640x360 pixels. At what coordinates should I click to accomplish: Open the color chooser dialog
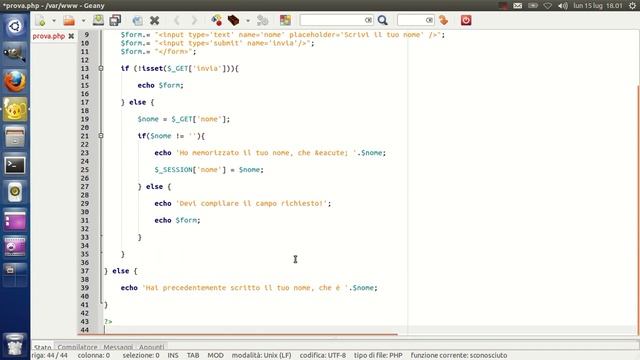(x=285, y=20)
